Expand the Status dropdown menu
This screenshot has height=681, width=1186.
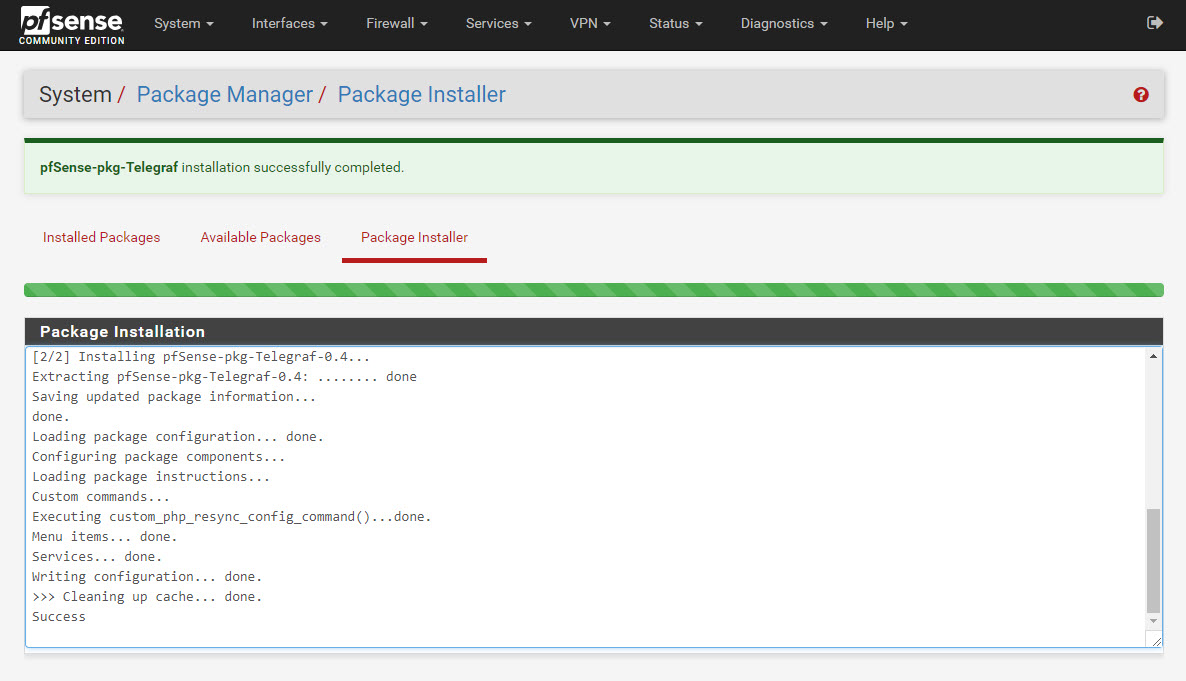tap(676, 23)
